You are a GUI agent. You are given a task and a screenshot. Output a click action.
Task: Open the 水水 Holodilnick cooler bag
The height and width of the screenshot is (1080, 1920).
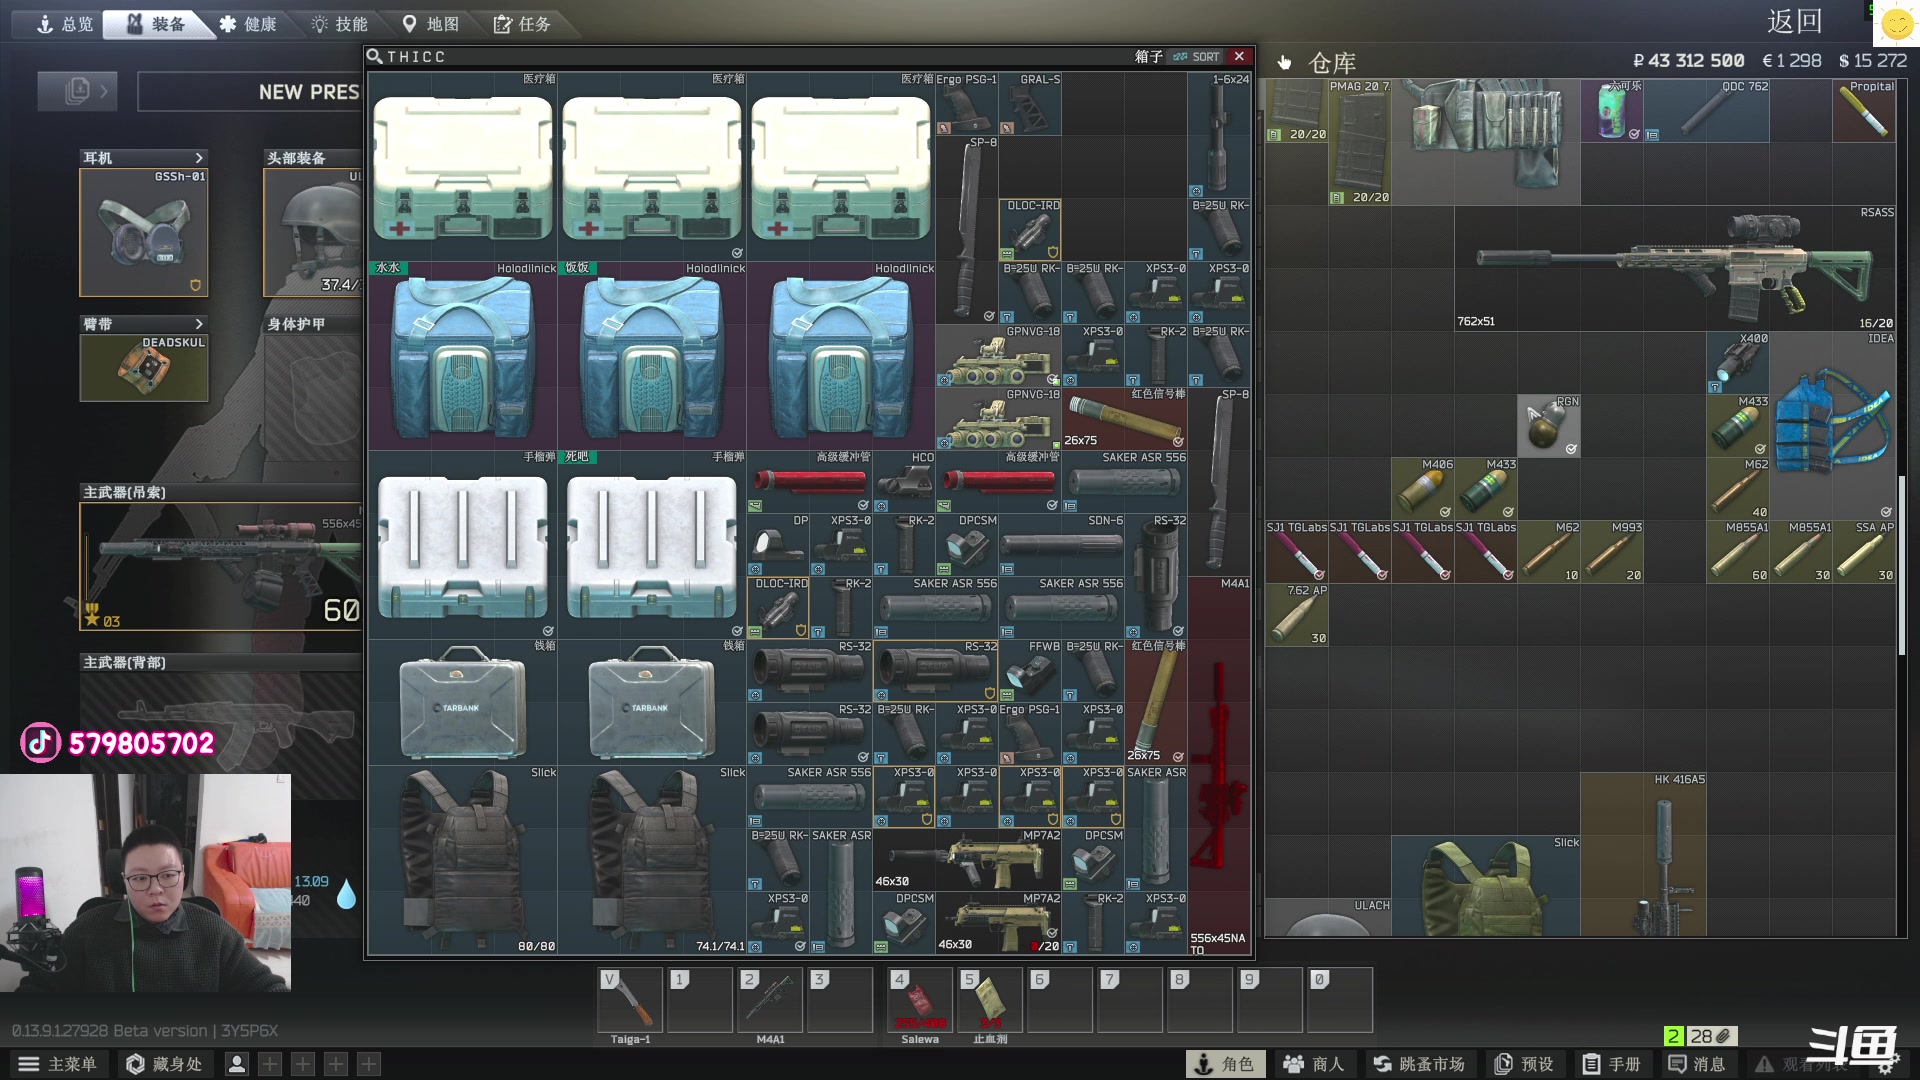coord(463,356)
